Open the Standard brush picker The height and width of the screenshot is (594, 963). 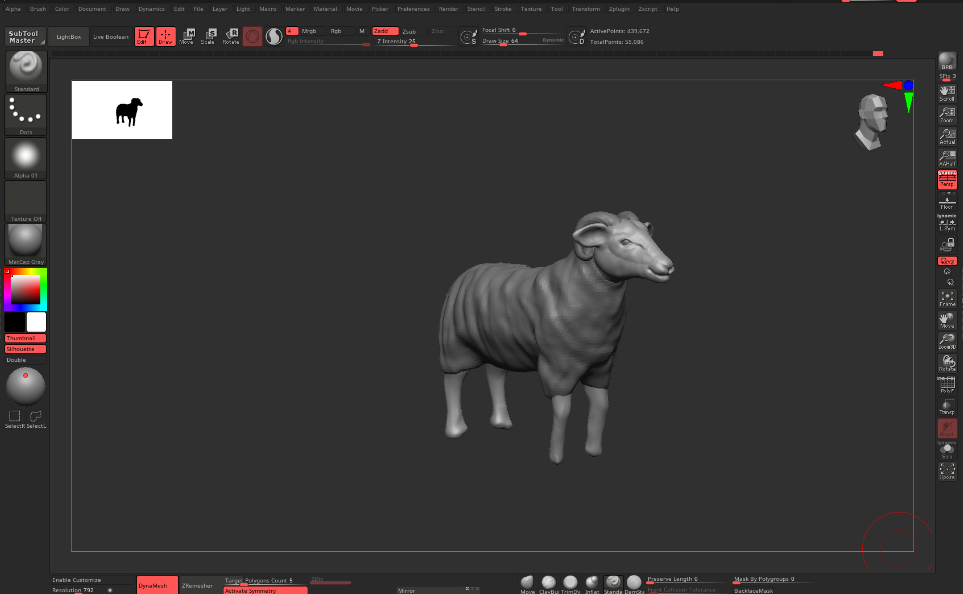point(26,69)
